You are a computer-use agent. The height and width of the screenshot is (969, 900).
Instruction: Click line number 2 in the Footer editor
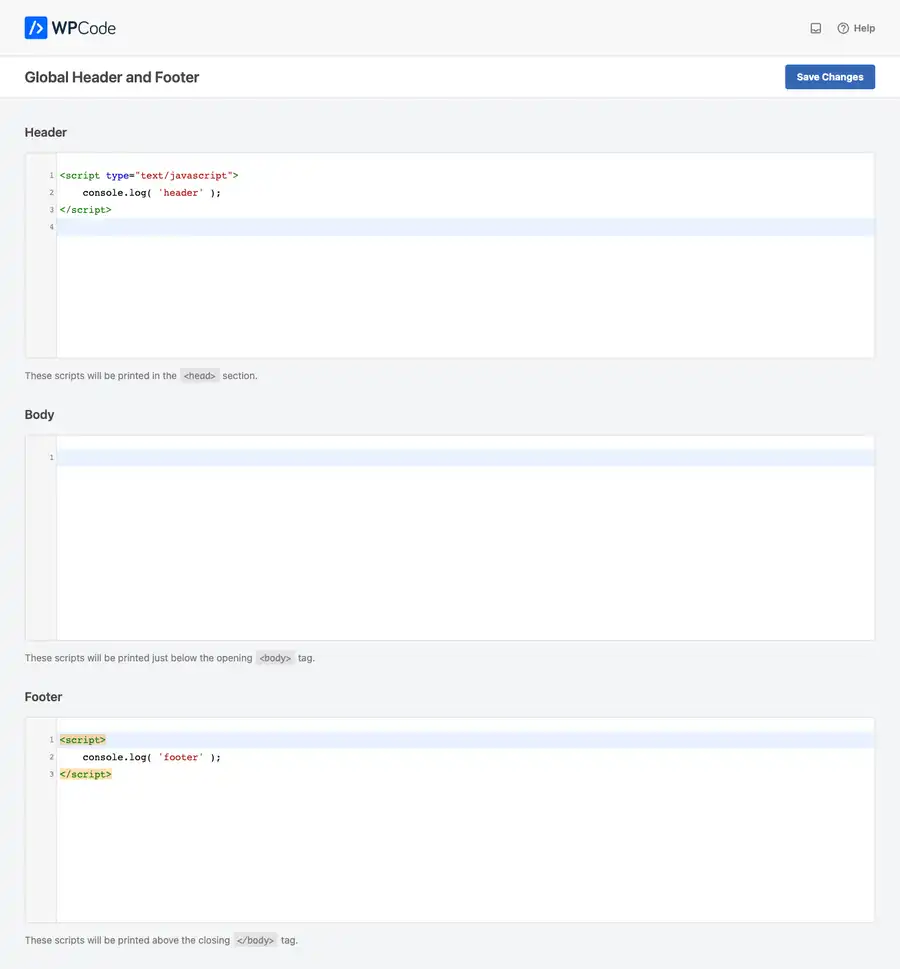coord(51,757)
